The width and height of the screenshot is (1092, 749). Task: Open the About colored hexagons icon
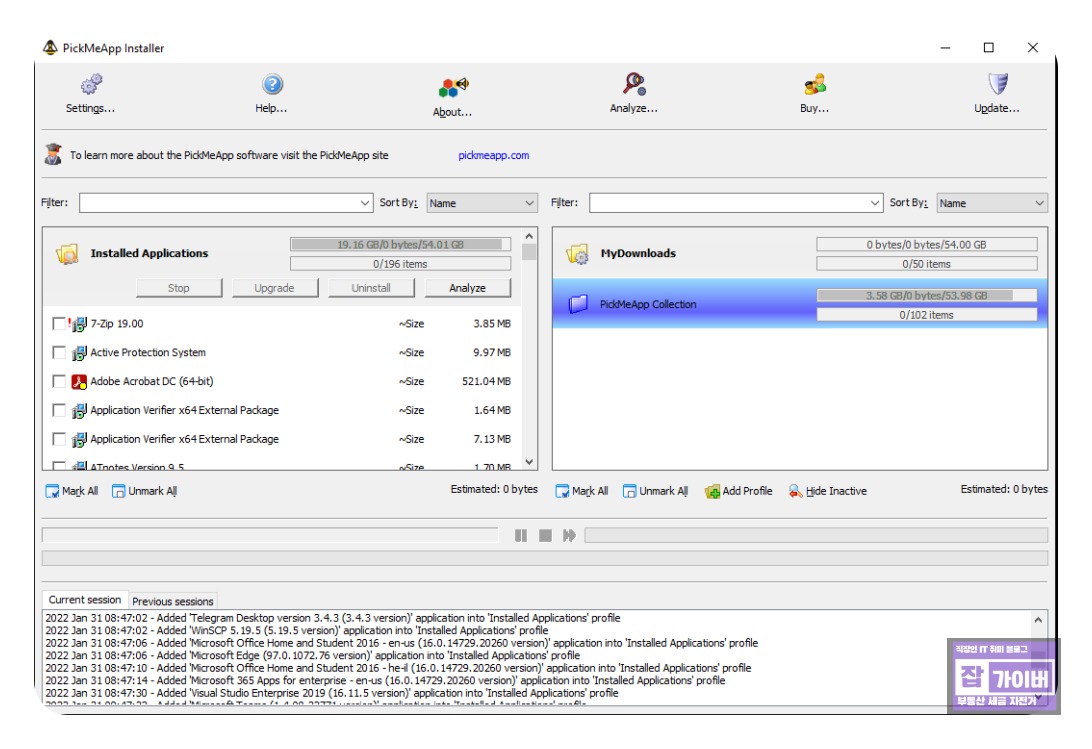point(453,87)
